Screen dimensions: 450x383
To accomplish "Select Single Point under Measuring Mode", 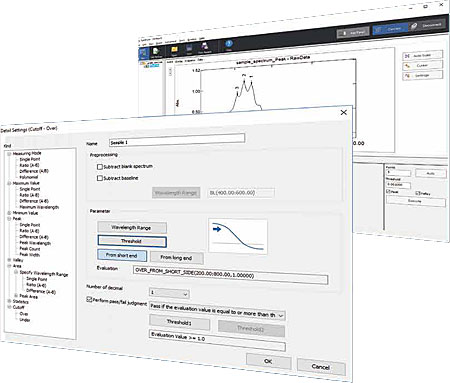I will tap(30, 159).
